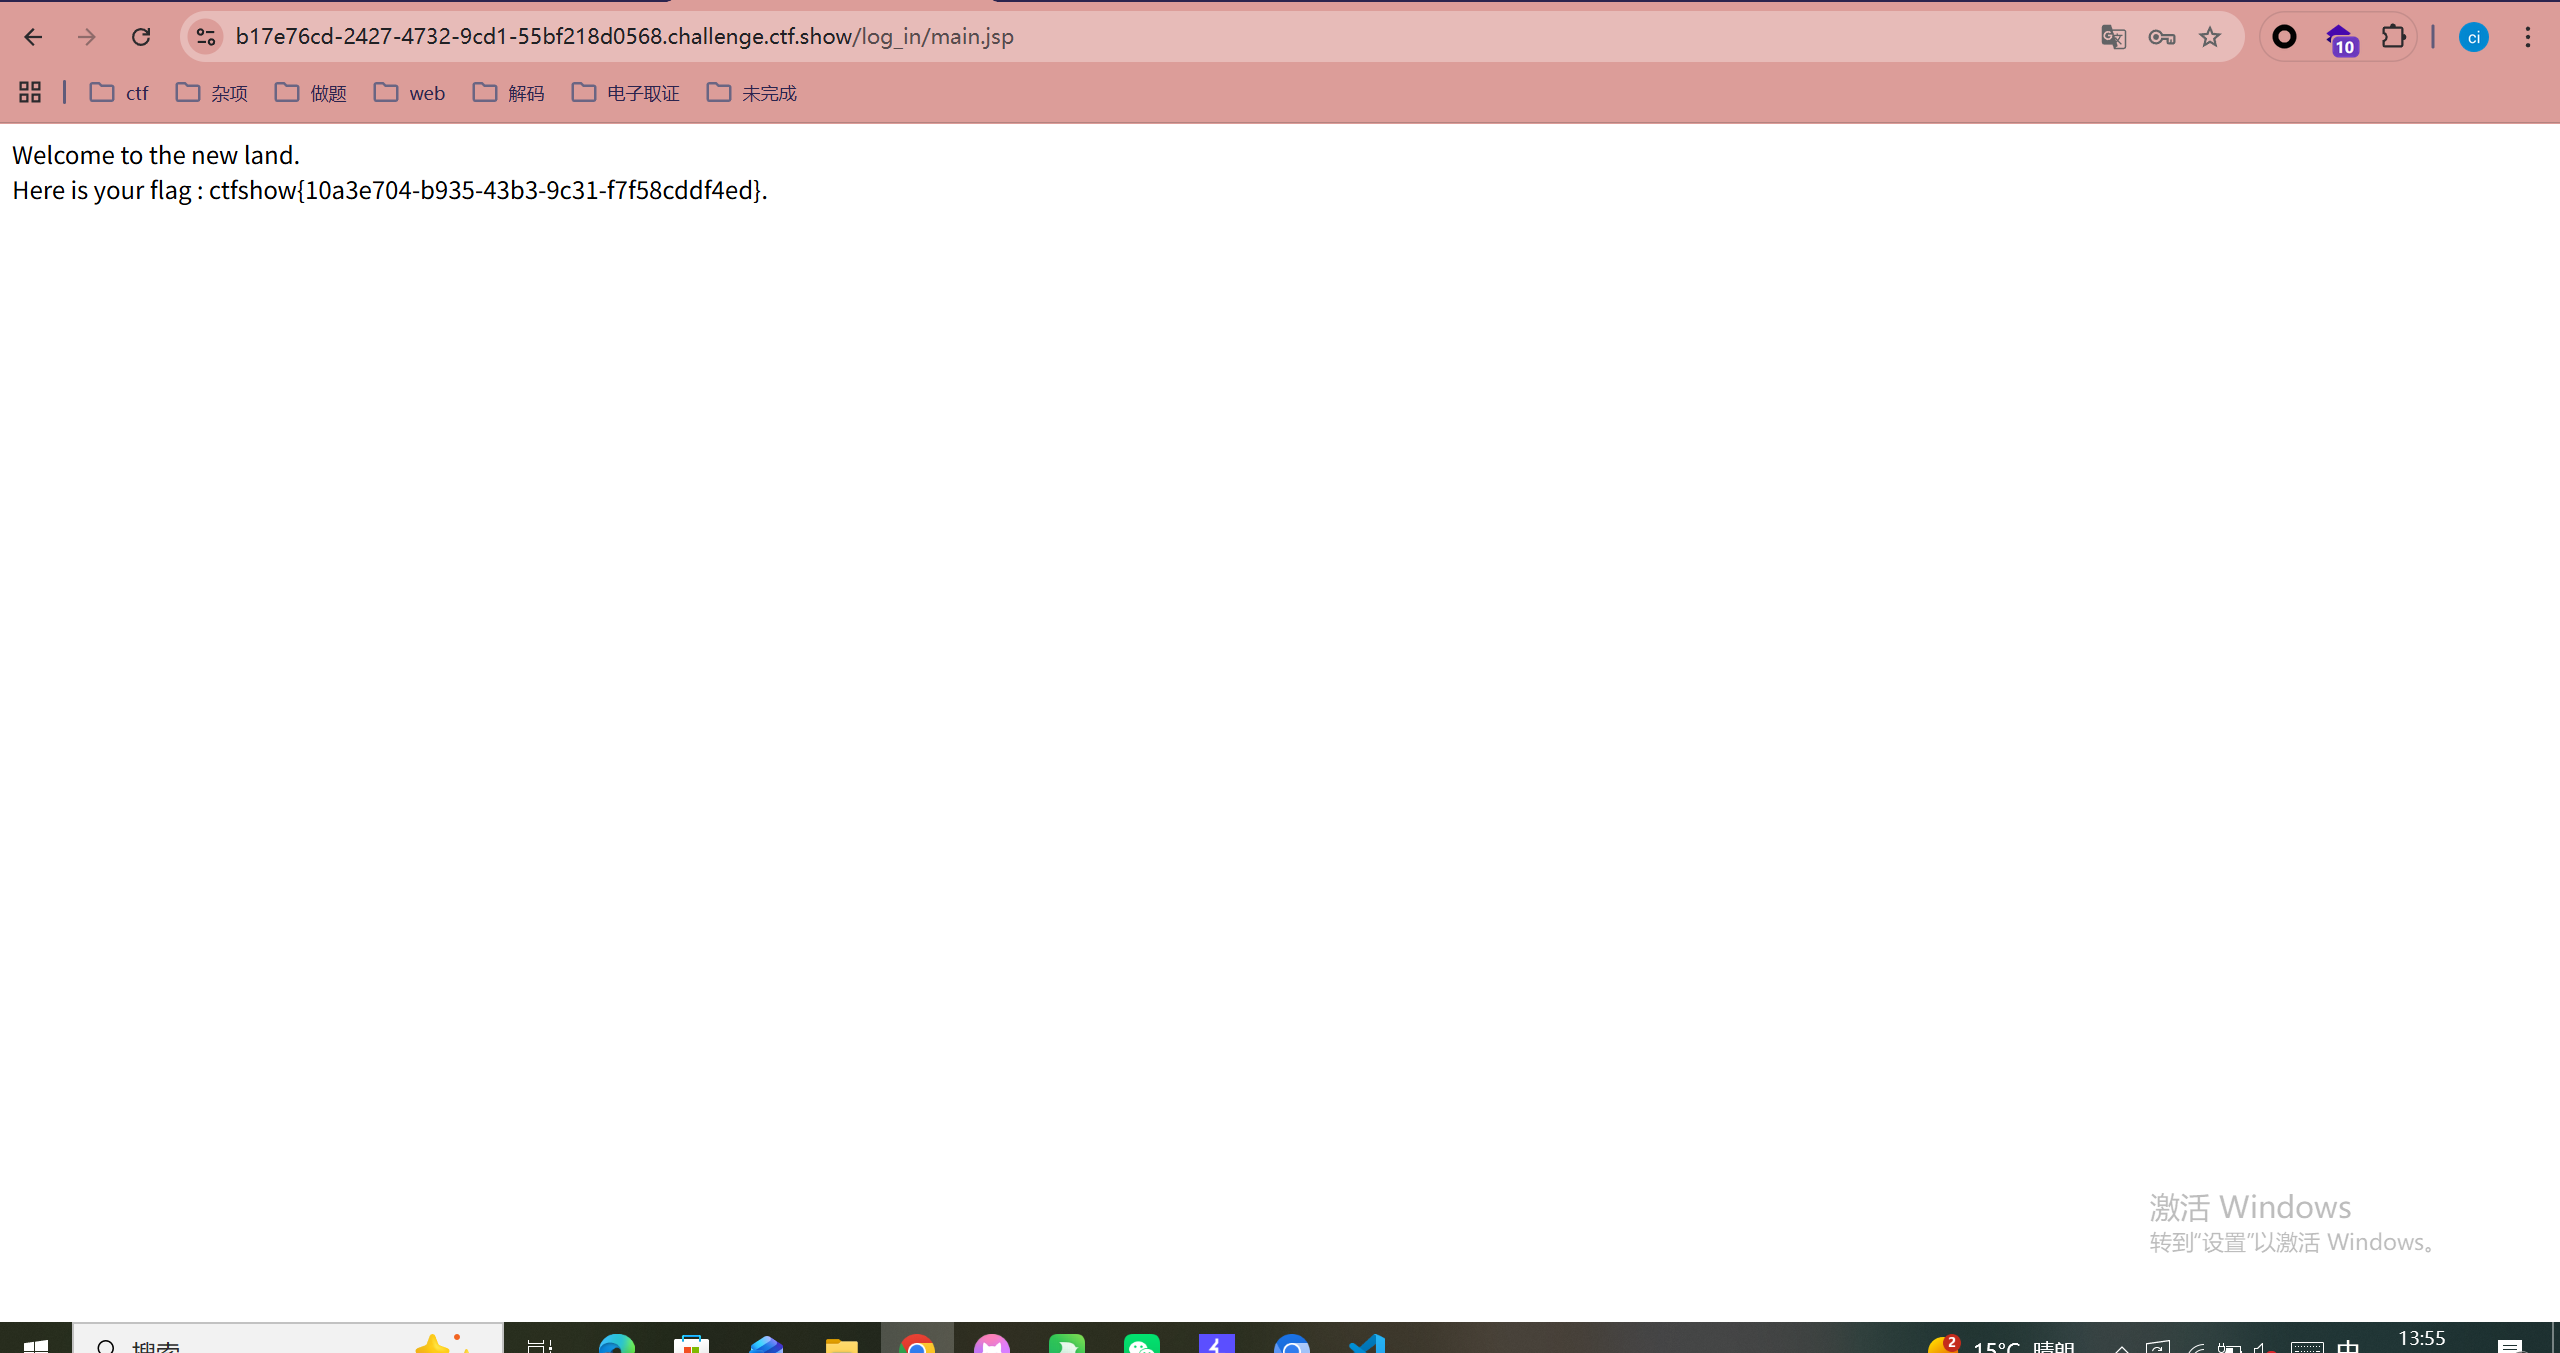Click the forward navigation arrow

pyautogui.click(x=87, y=37)
